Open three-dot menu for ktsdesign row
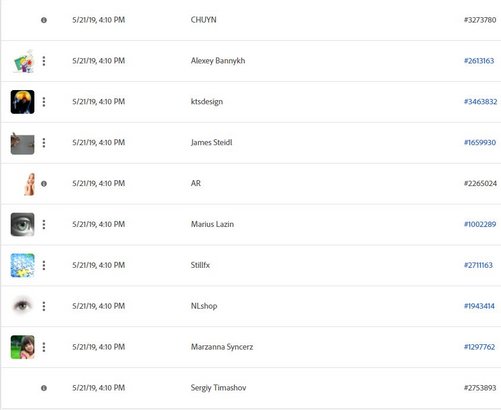Viewport: 501px width, 410px height. coord(44,102)
